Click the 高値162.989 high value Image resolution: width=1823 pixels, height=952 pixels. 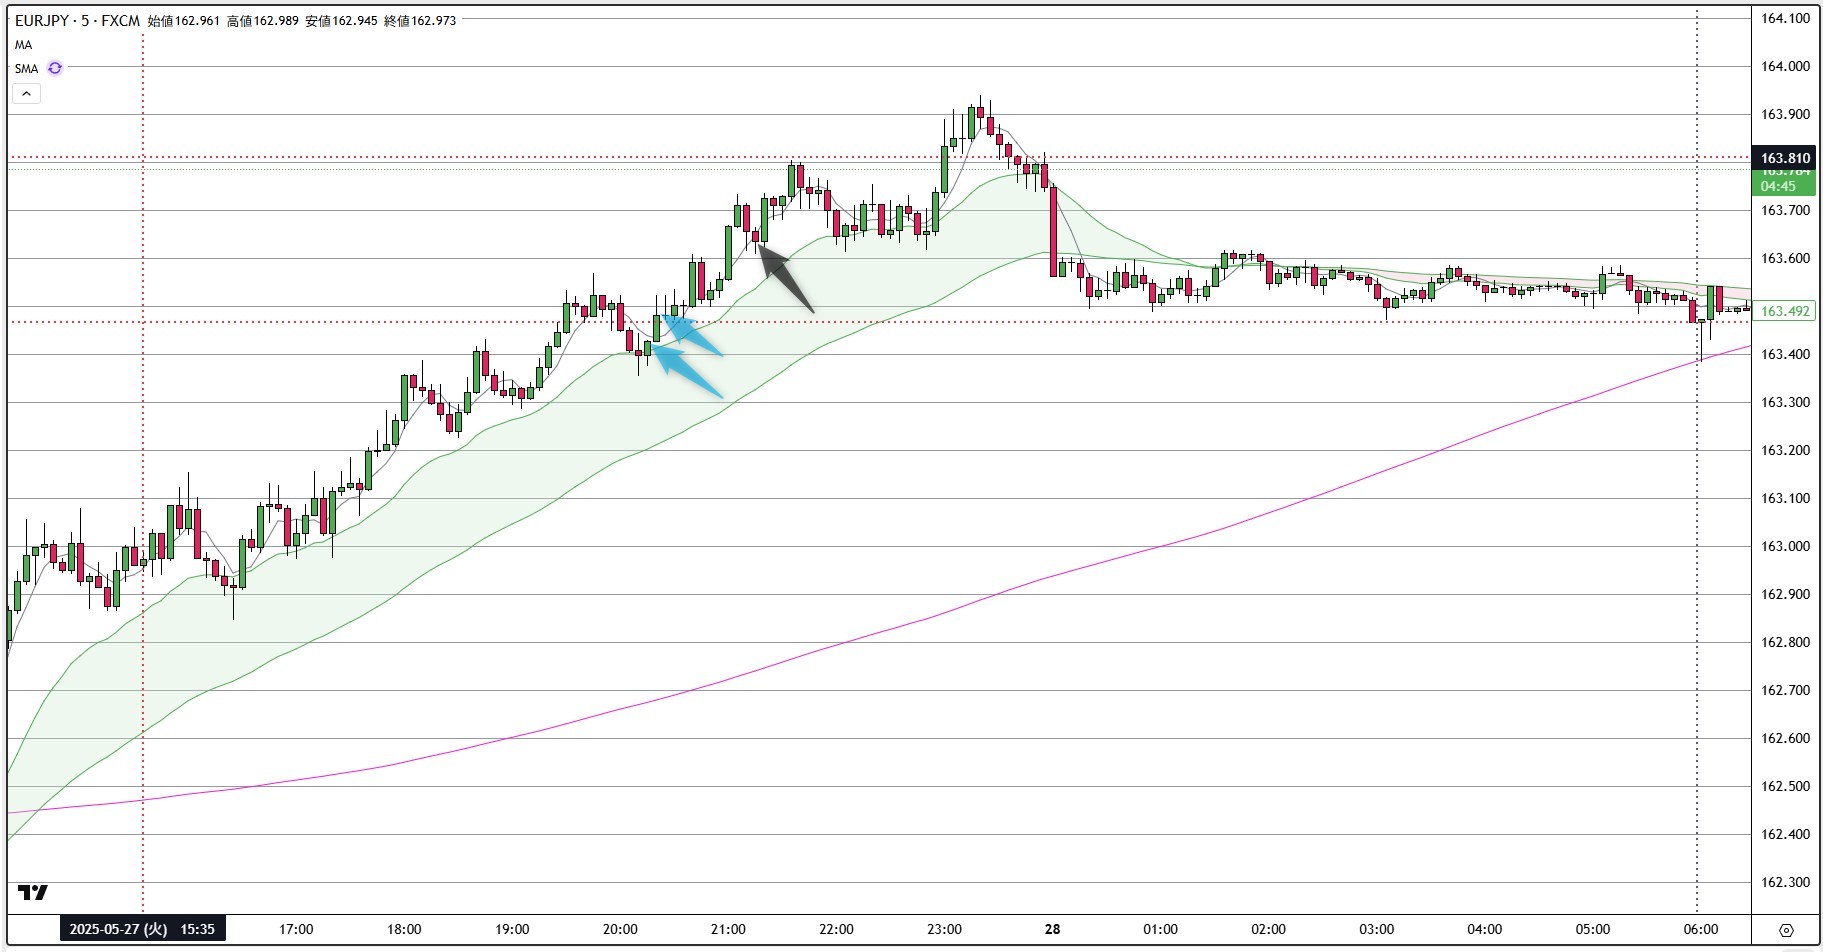pos(263,20)
